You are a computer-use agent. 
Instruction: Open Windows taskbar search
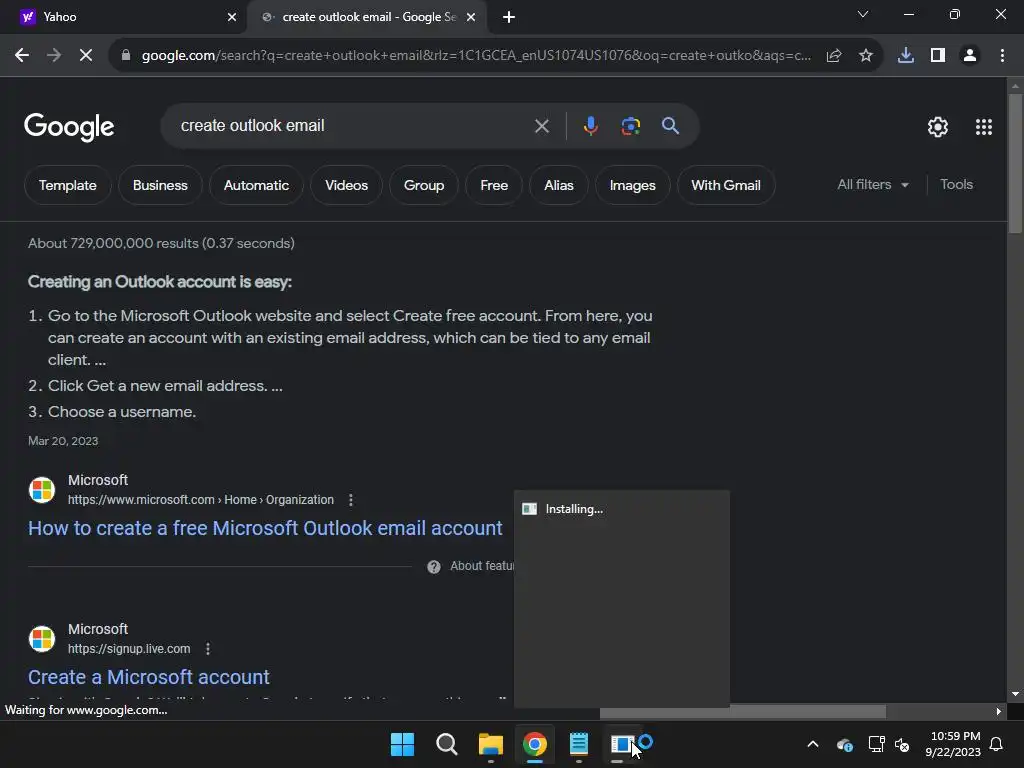pyautogui.click(x=447, y=744)
